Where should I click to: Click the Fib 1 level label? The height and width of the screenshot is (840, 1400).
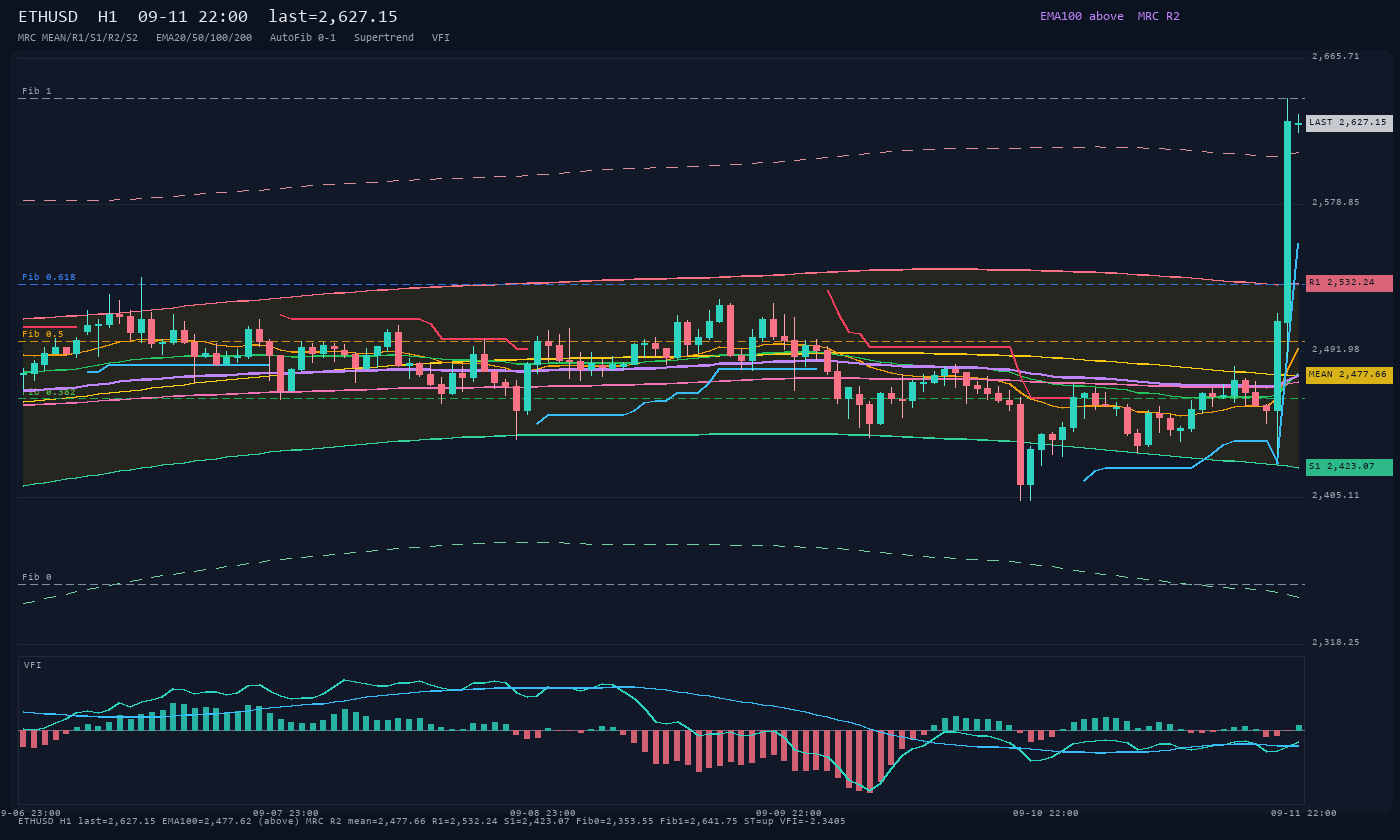coord(37,91)
